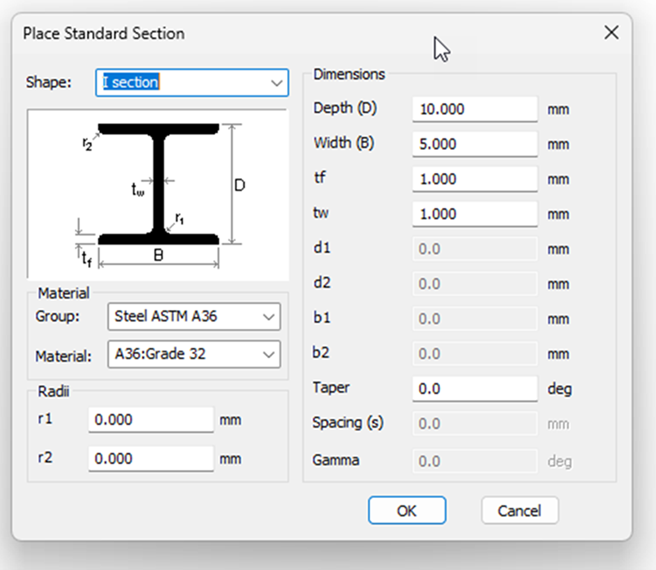
Task: Click the disabled d1 field
Action: (x=475, y=249)
